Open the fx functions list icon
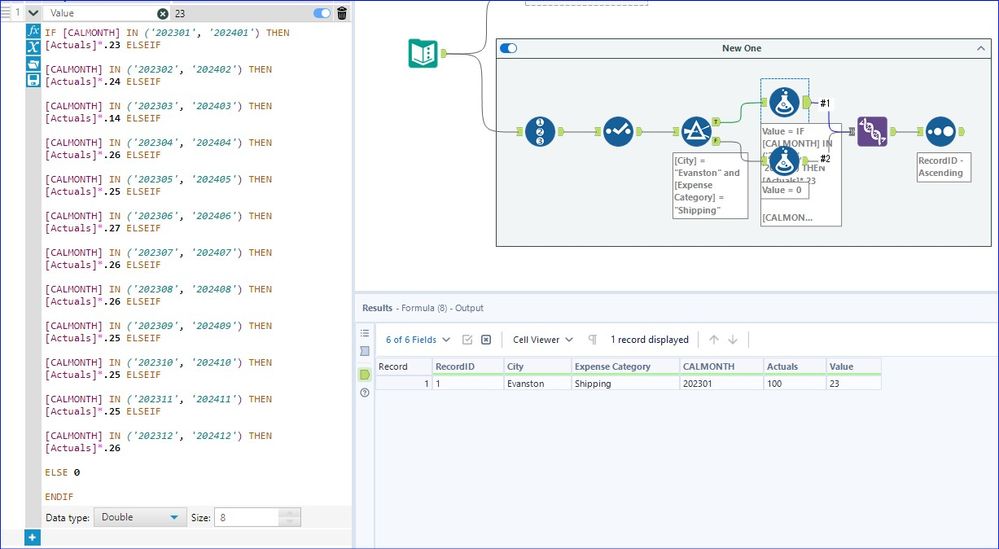This screenshot has width=999, height=549. pos(33,31)
